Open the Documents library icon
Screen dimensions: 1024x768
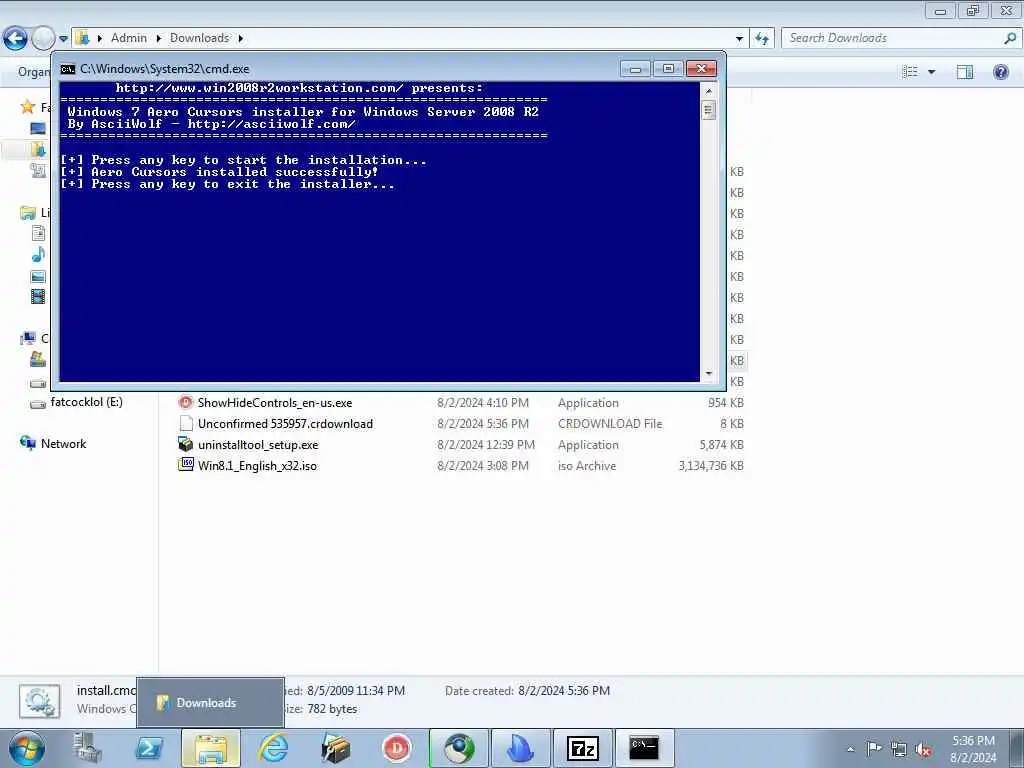39,233
